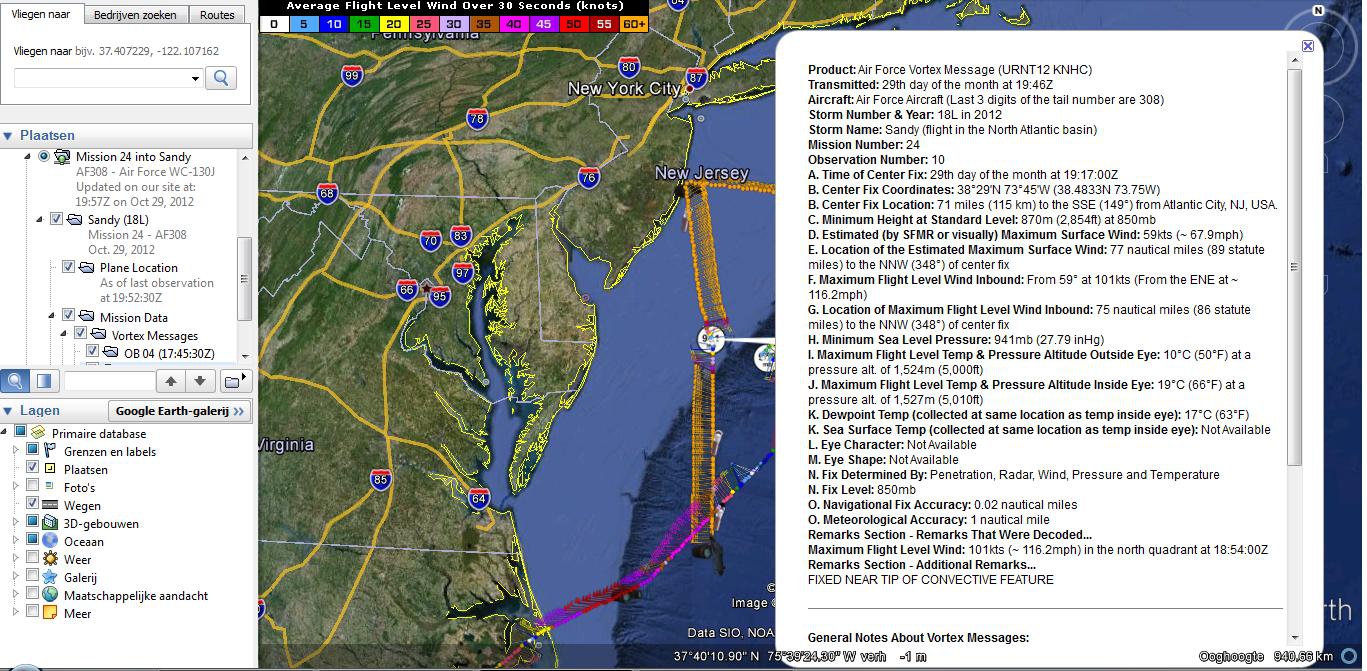
Task: Uncheck the Plane Location checkbox
Action: (x=69, y=268)
